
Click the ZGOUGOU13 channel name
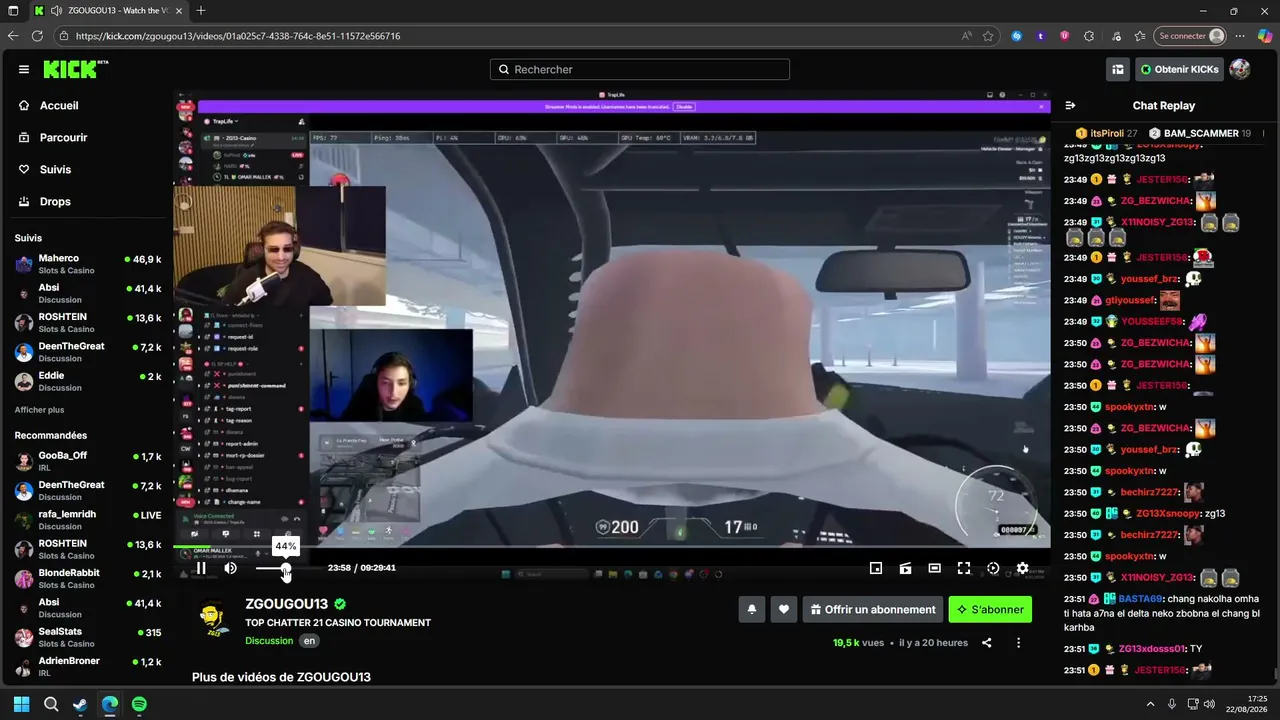coord(287,604)
